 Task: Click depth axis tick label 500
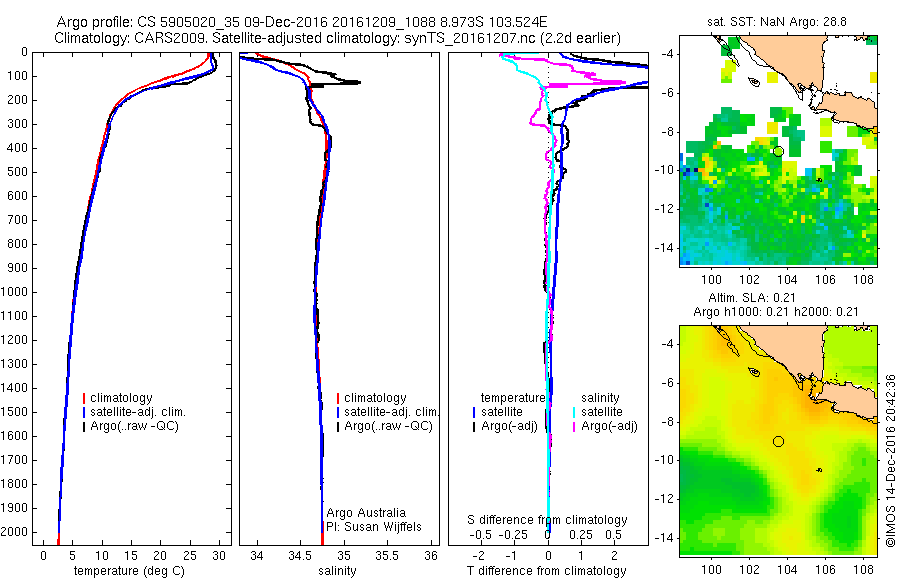click(x=17, y=172)
